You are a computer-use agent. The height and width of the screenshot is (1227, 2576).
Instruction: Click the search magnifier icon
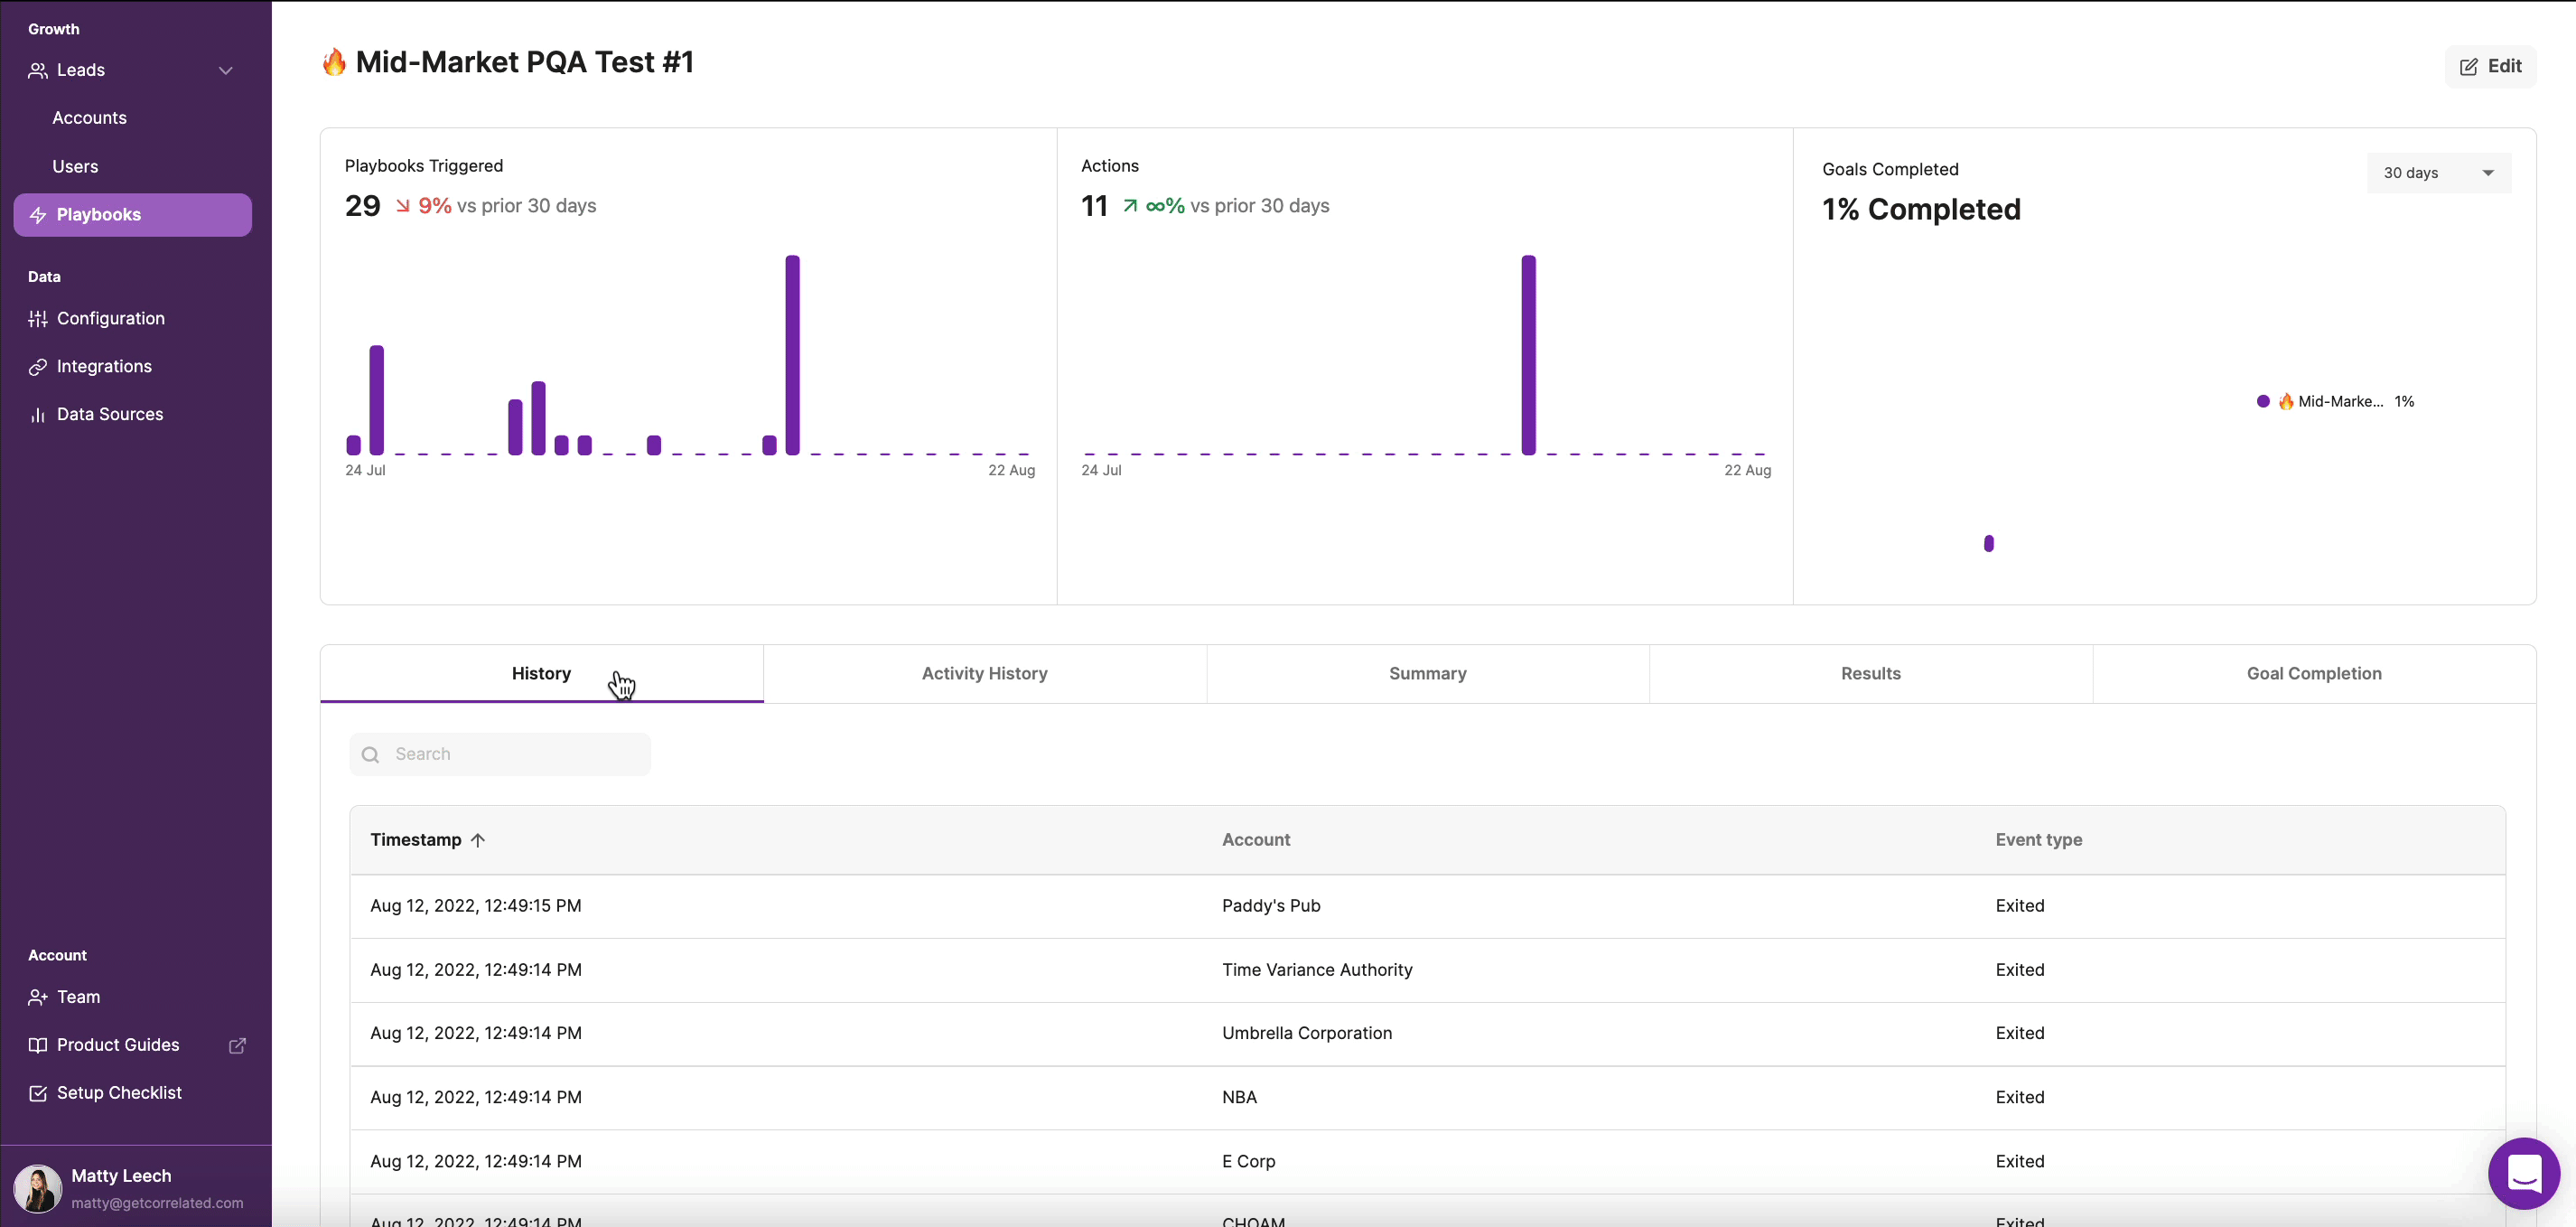[x=370, y=754]
